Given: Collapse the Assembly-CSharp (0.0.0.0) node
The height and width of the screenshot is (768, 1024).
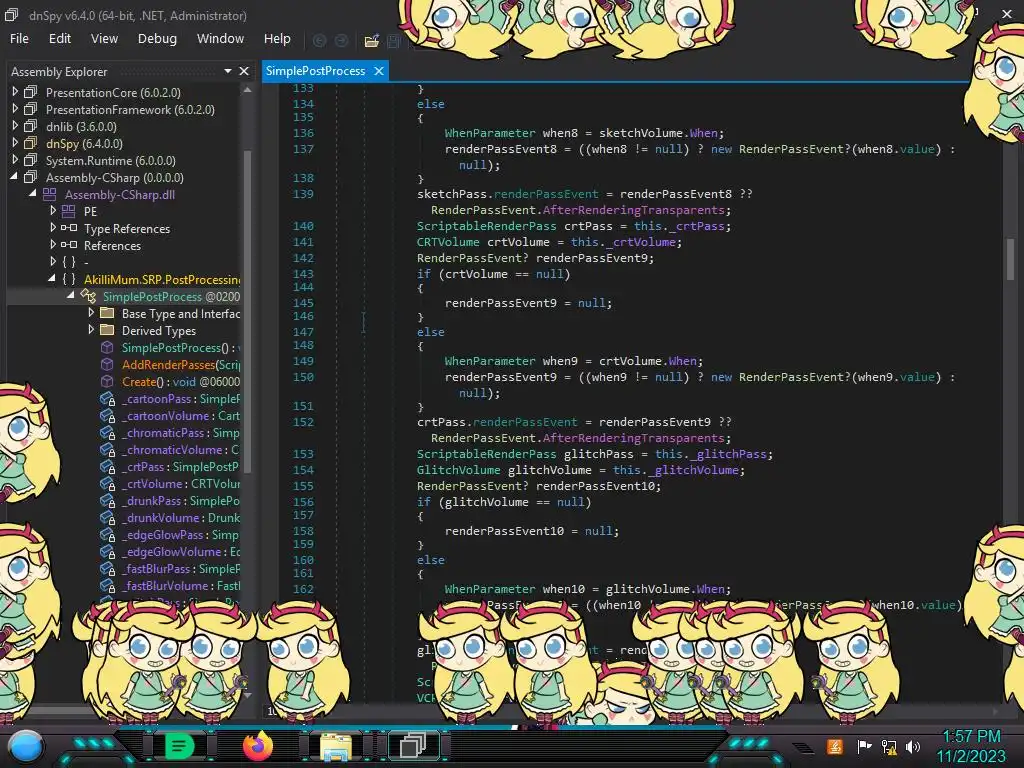Looking at the screenshot, I should tap(15, 177).
